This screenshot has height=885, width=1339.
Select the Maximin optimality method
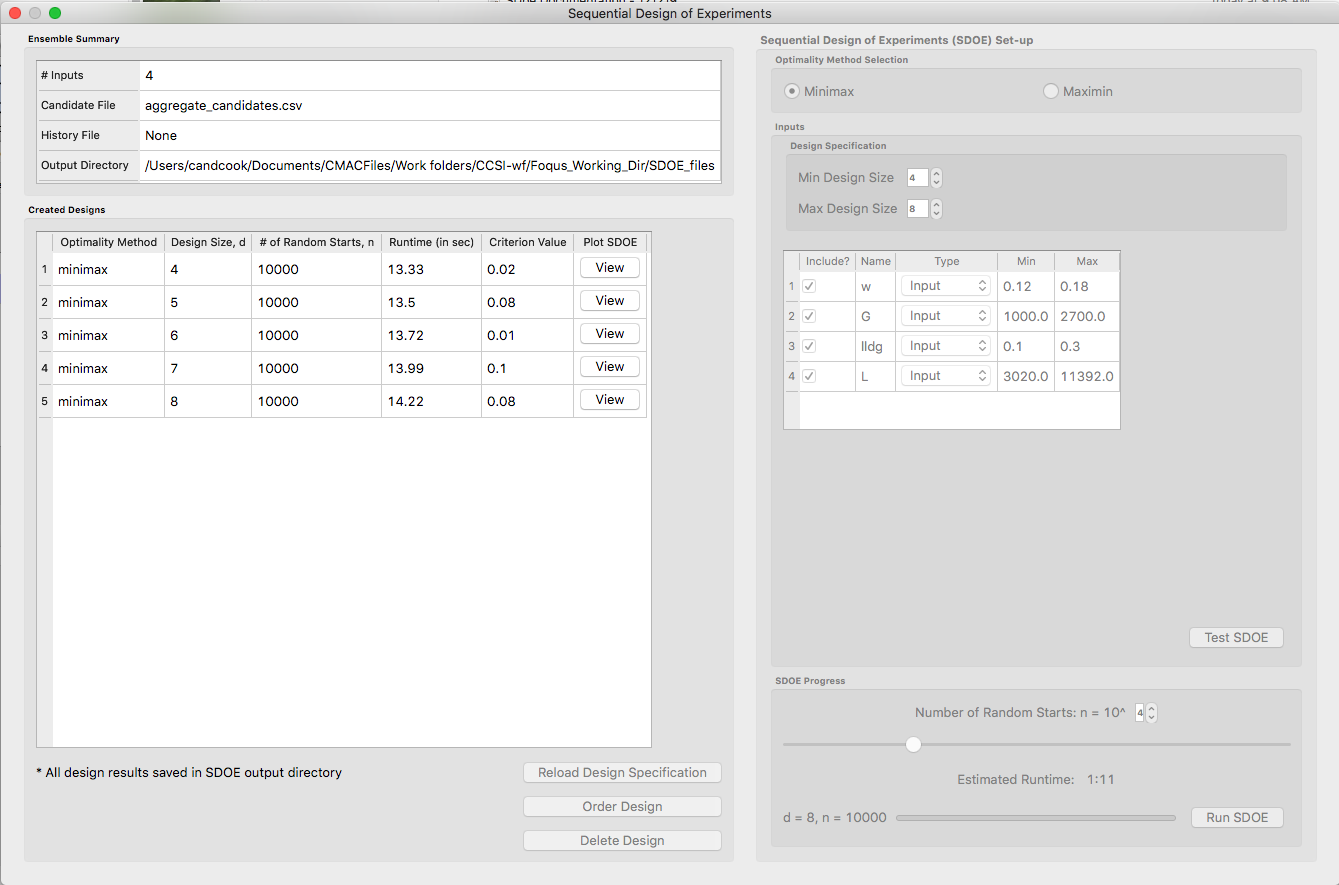tap(1051, 91)
